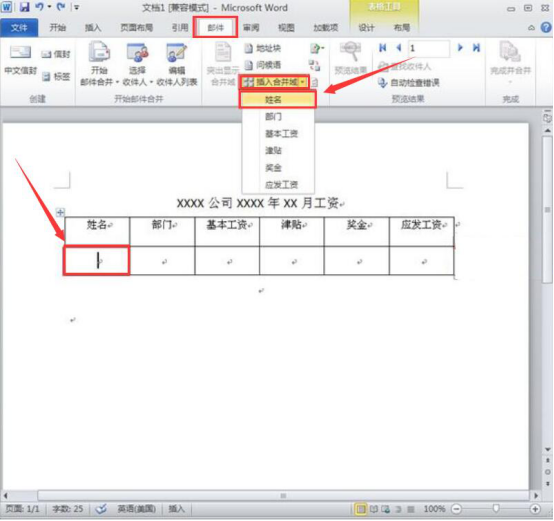The height and width of the screenshot is (521, 554).
Task: Open the 选择收件人 dropdown button
Action: [x=137, y=64]
